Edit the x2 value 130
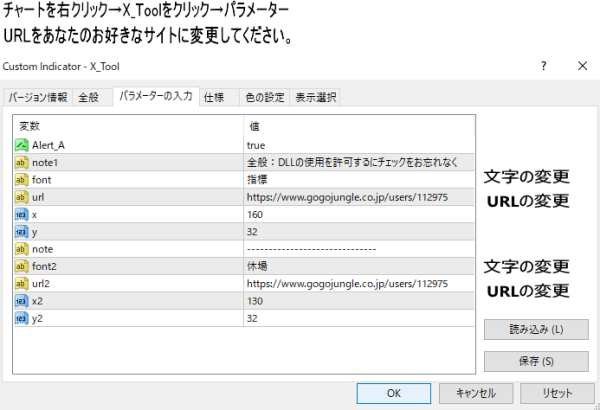Viewport: 600px width, 410px height. pyautogui.click(x=359, y=301)
